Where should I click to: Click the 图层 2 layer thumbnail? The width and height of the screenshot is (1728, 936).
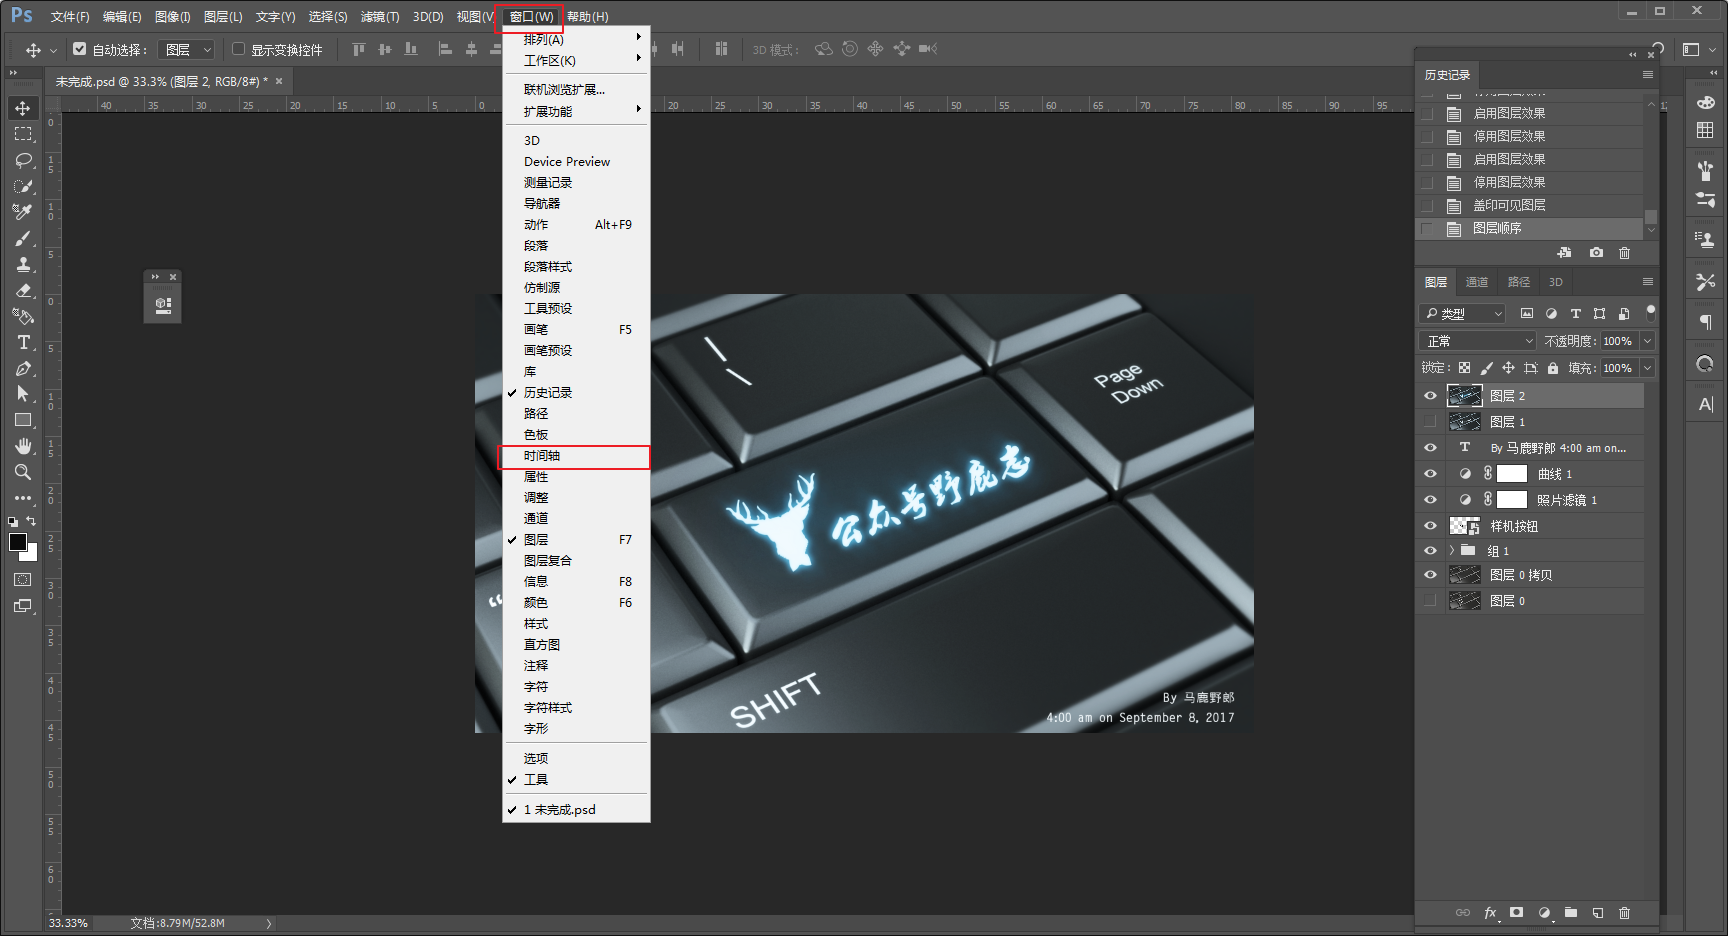[1465, 396]
